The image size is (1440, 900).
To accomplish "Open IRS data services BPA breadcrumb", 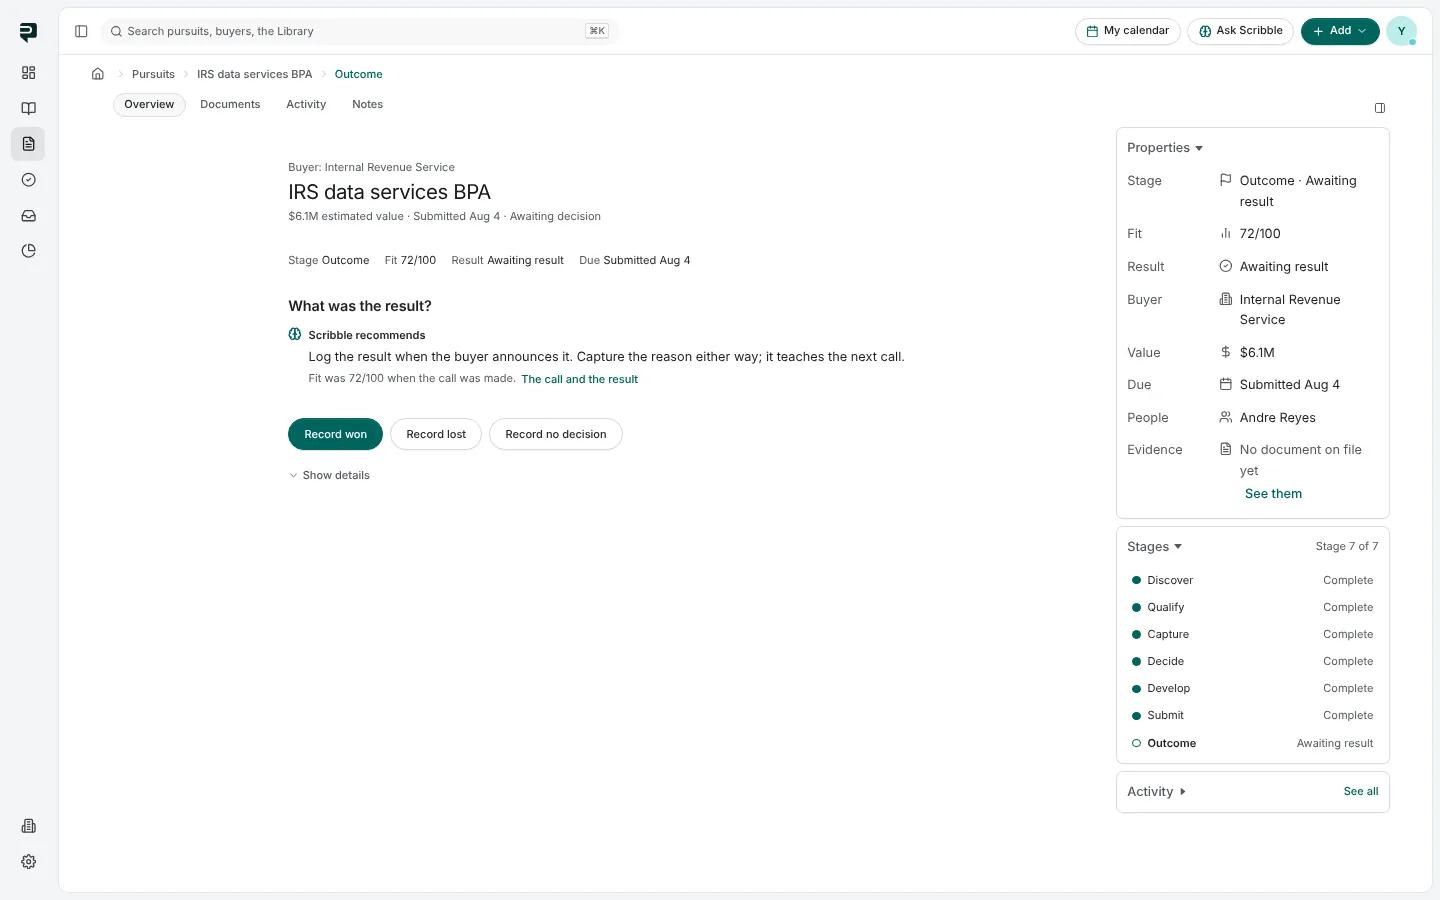I will coord(254,74).
